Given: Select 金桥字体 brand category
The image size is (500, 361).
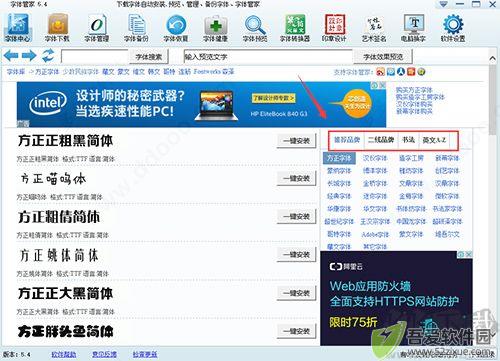Looking at the screenshot, I should pyautogui.click(x=375, y=183).
